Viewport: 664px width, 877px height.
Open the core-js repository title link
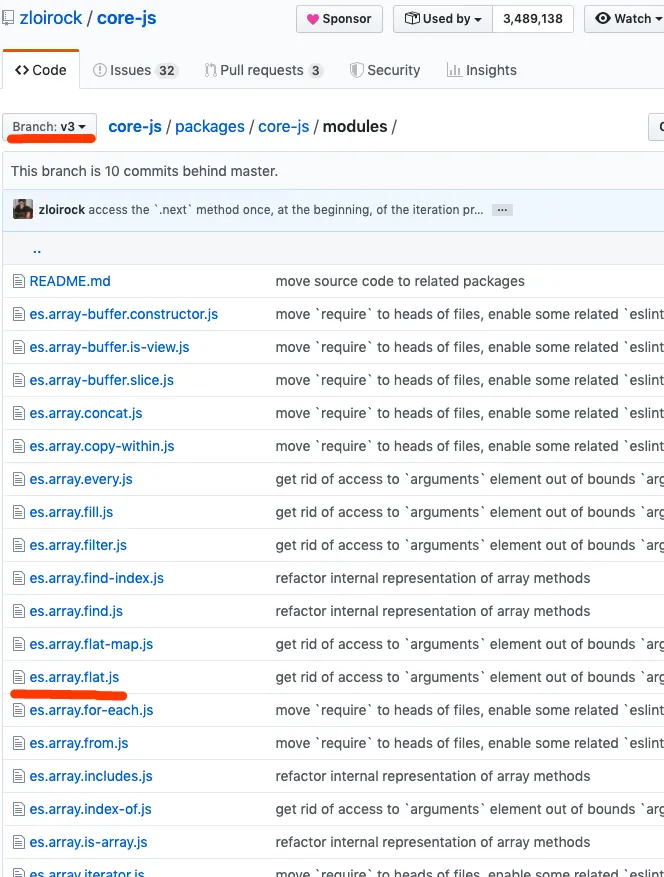[x=126, y=18]
